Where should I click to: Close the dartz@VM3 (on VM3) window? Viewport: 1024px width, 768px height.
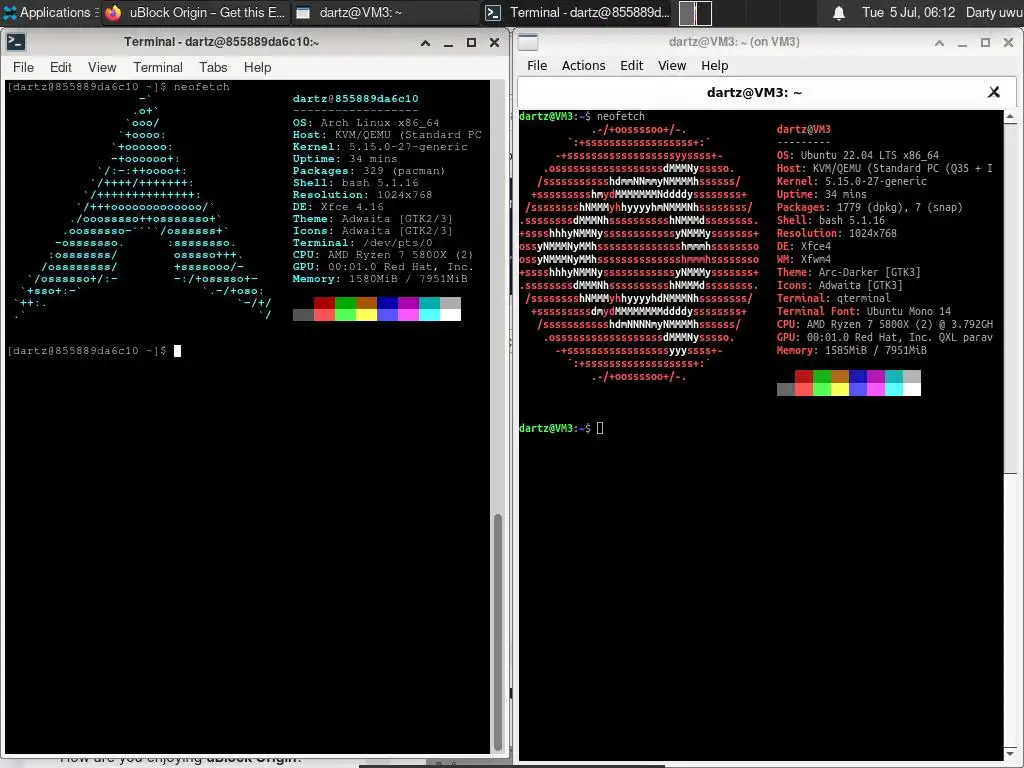(1008, 43)
